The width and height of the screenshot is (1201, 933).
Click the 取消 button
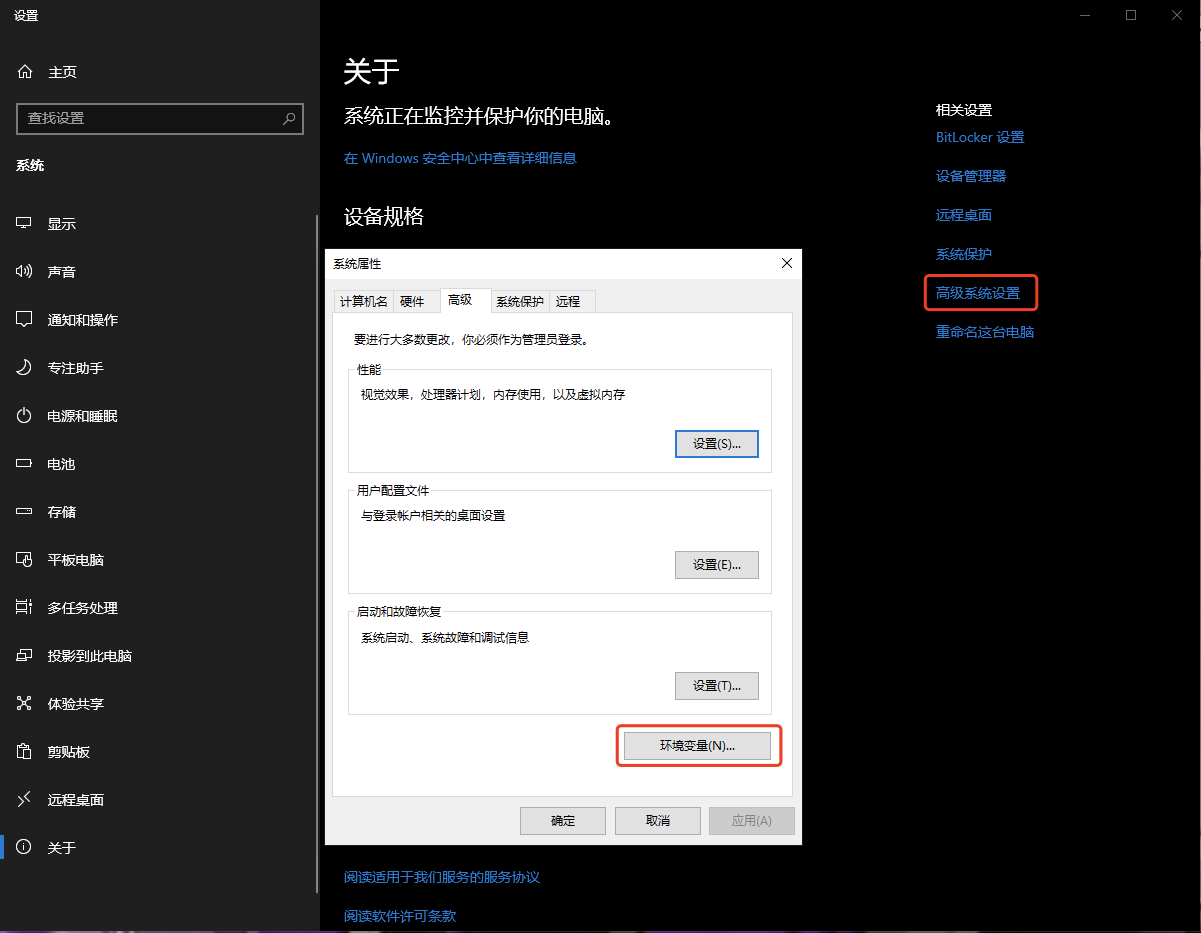point(658,821)
